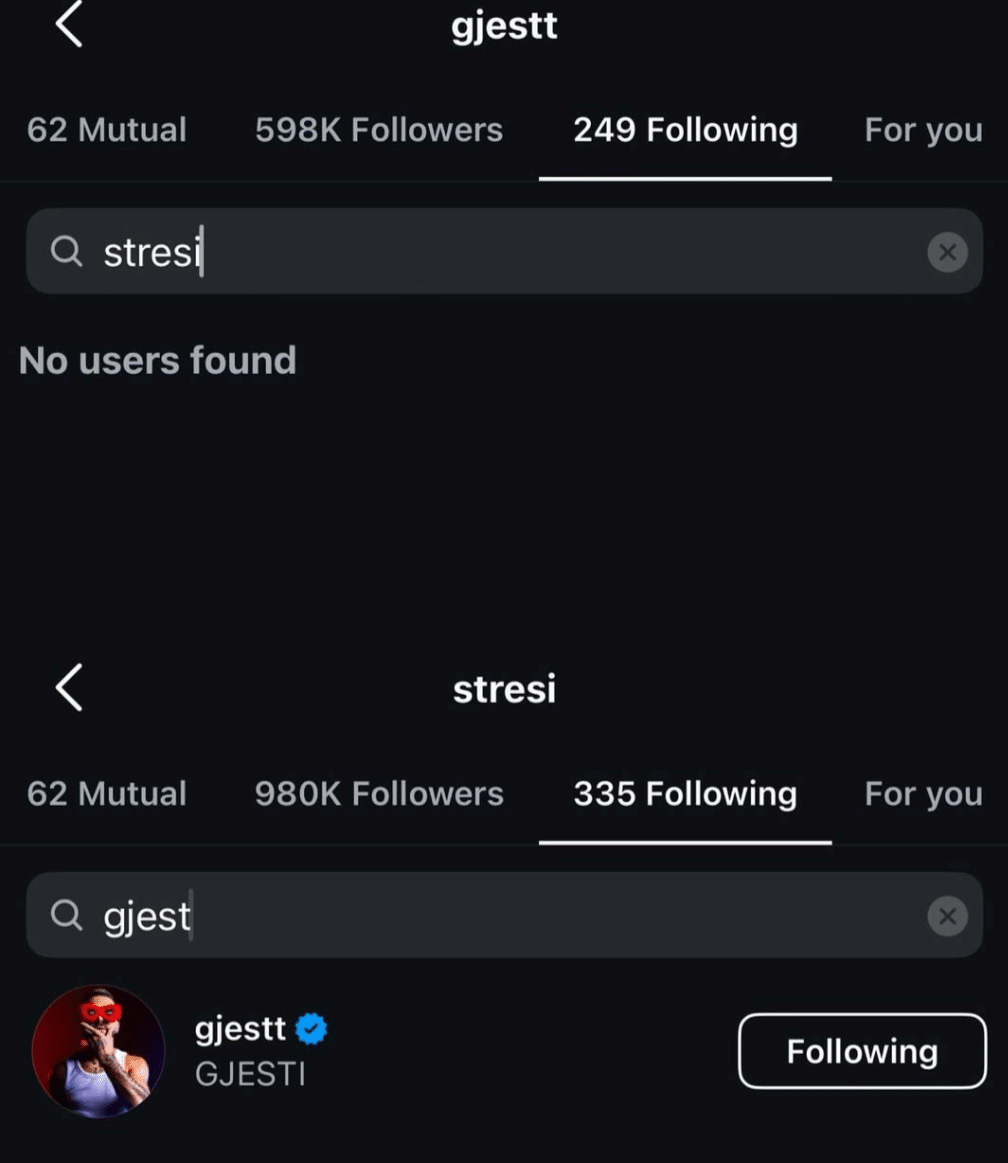Click the magnifier icon beside "gjest" query
The width and height of the screenshot is (1008, 1163).
66,915
